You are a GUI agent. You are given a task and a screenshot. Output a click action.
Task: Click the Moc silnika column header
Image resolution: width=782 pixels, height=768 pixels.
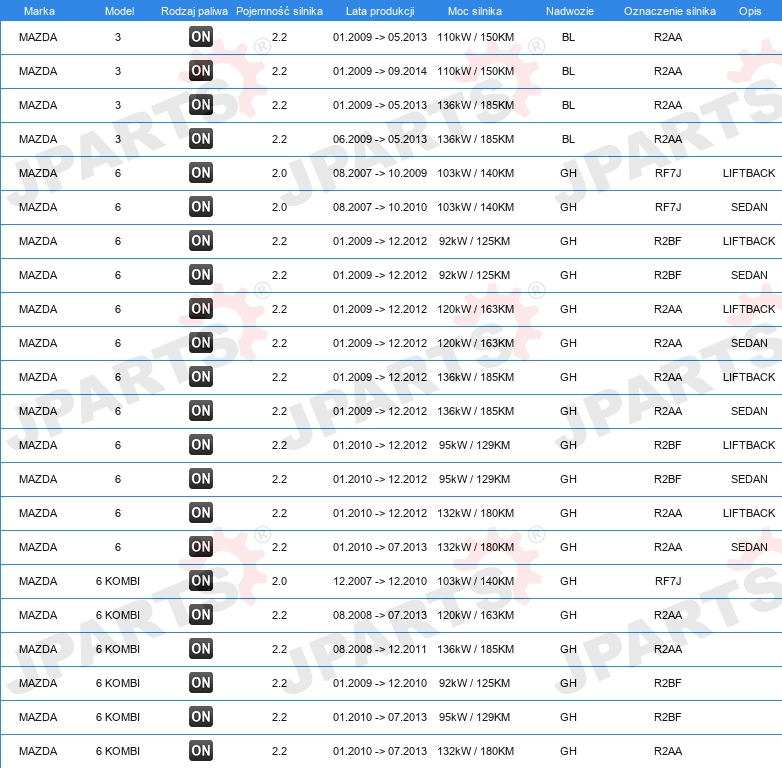(x=475, y=11)
